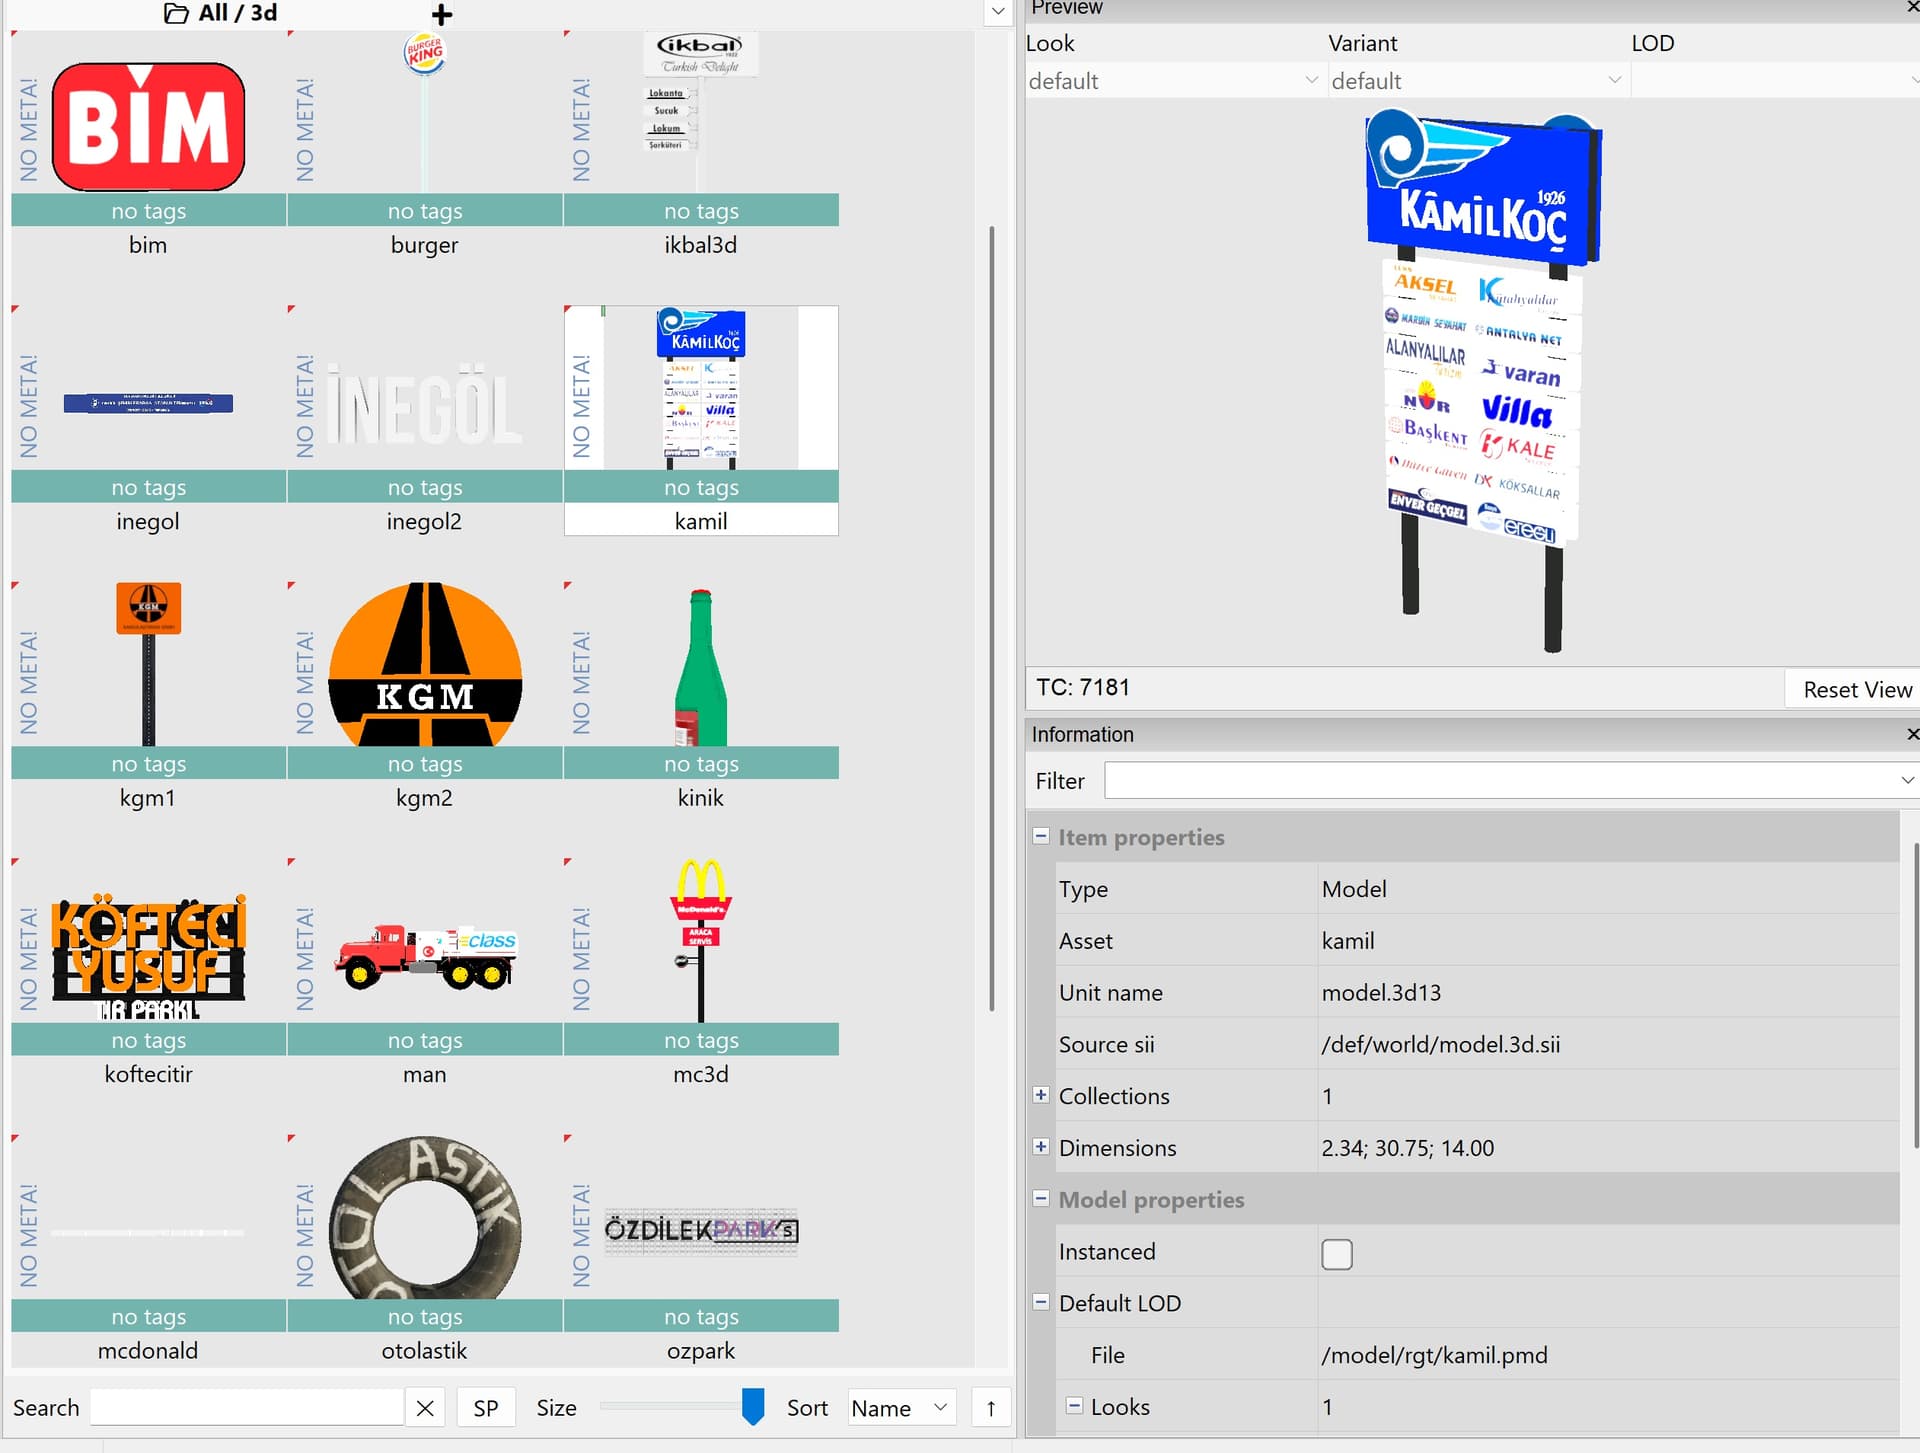Image resolution: width=1920 pixels, height=1453 pixels.
Task: Open the Filter dropdown in the Information panel
Action: [1907, 780]
